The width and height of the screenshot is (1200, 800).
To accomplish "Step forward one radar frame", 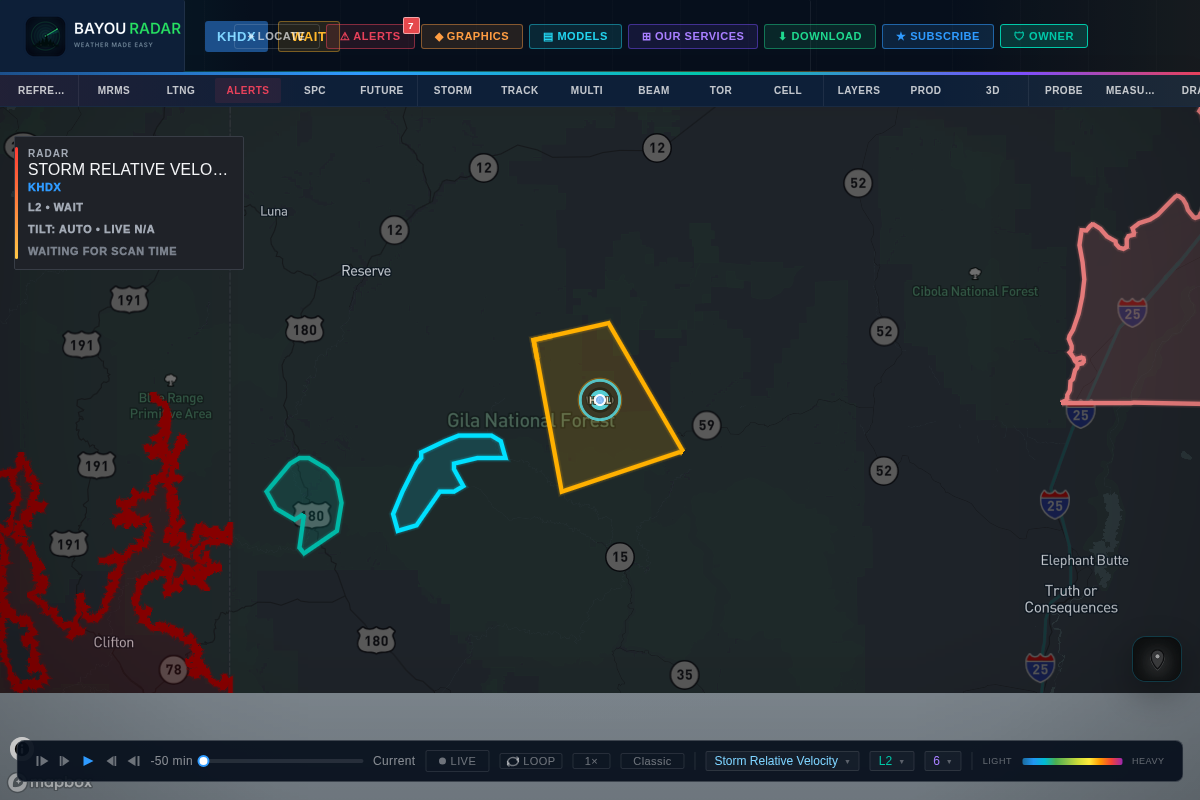I will pos(111,761).
